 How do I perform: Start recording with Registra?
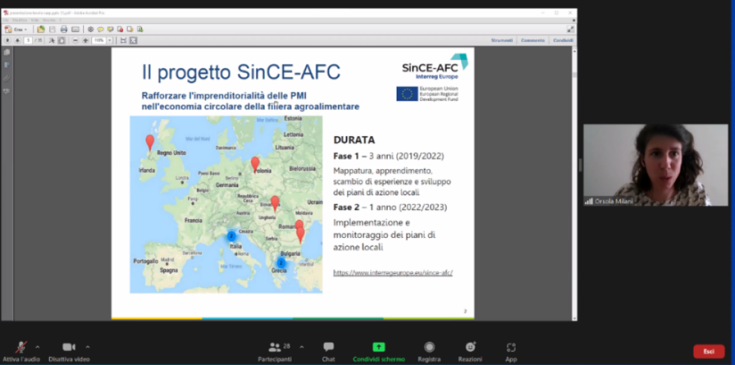(x=429, y=352)
